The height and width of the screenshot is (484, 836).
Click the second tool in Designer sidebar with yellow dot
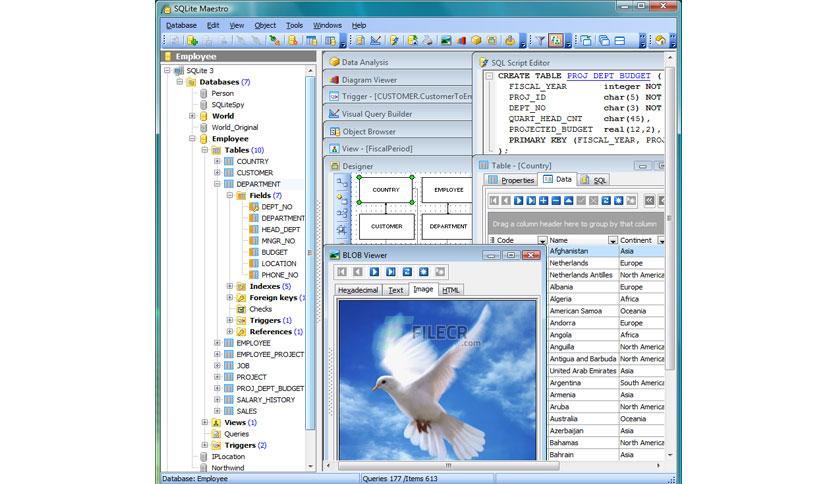[342, 198]
